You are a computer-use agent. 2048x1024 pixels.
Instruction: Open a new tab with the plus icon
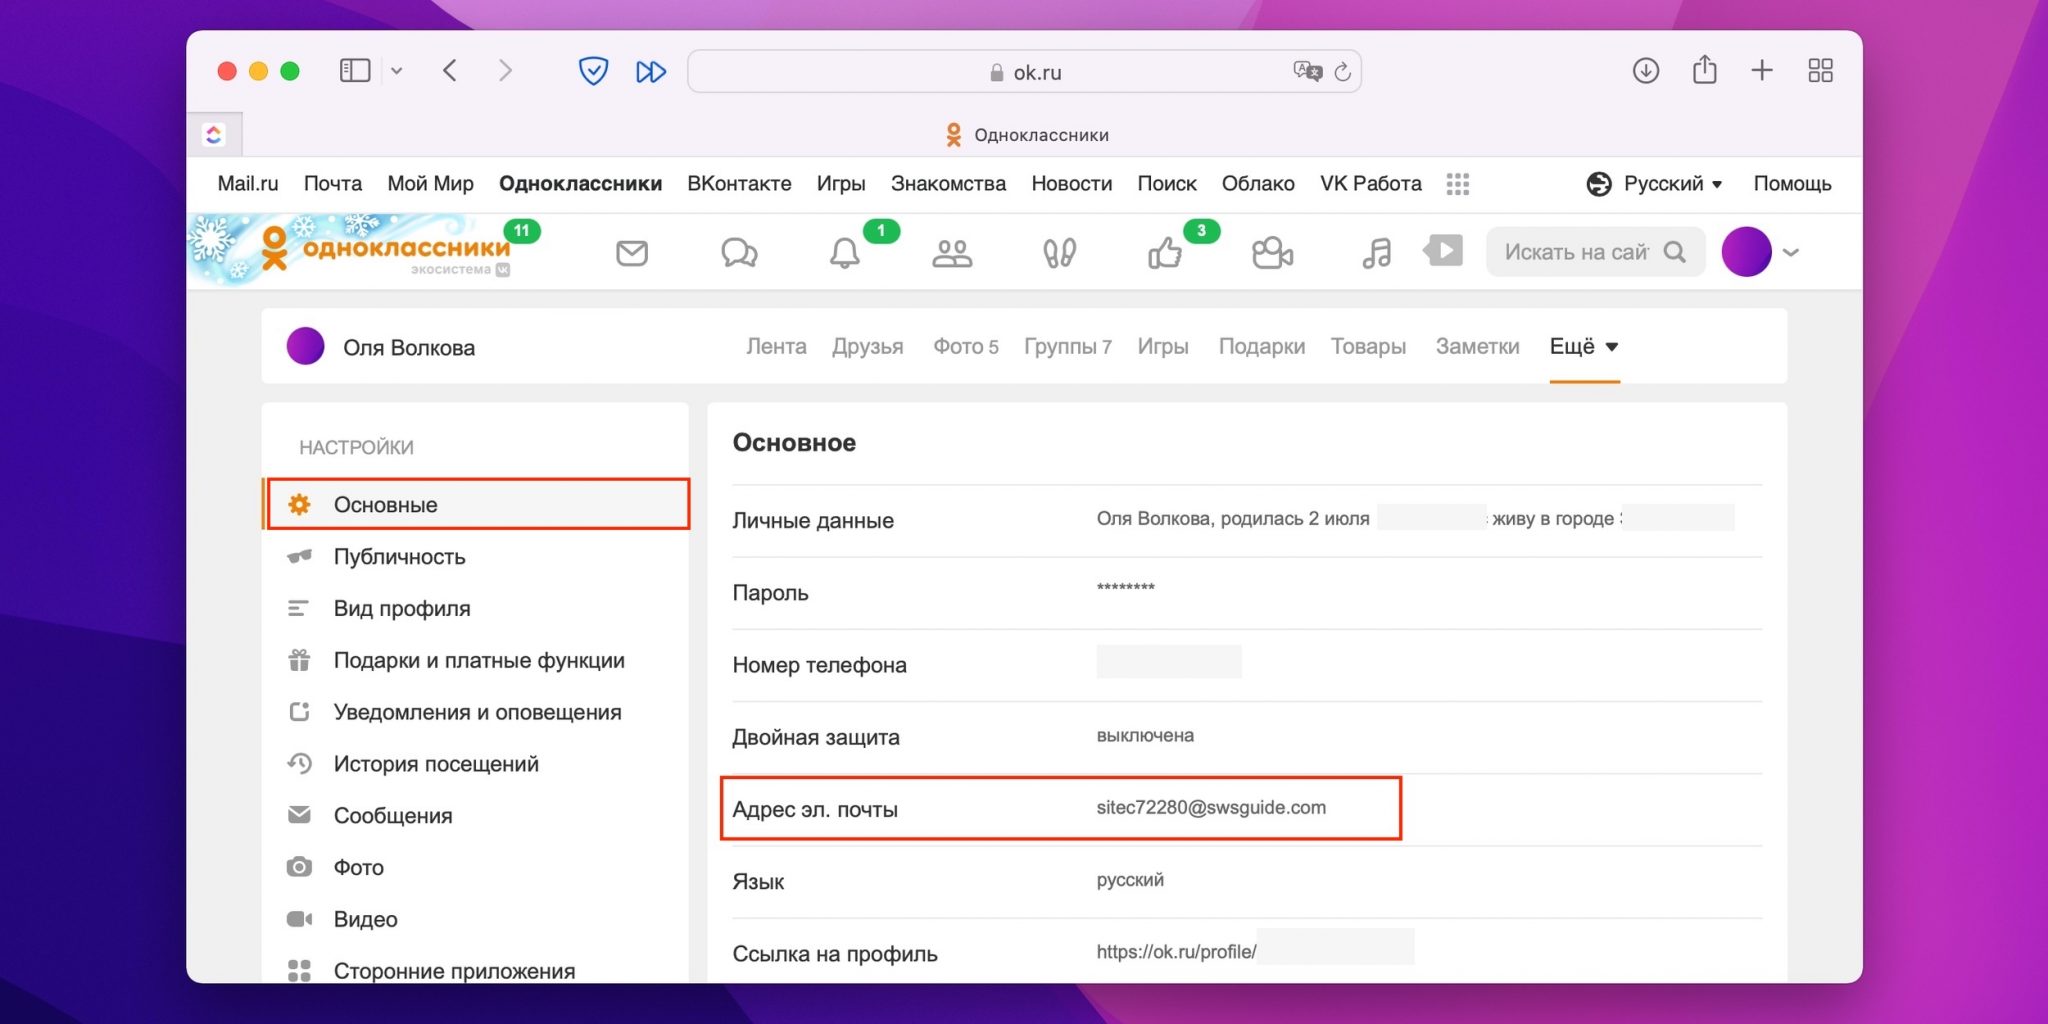pyautogui.click(x=1762, y=70)
